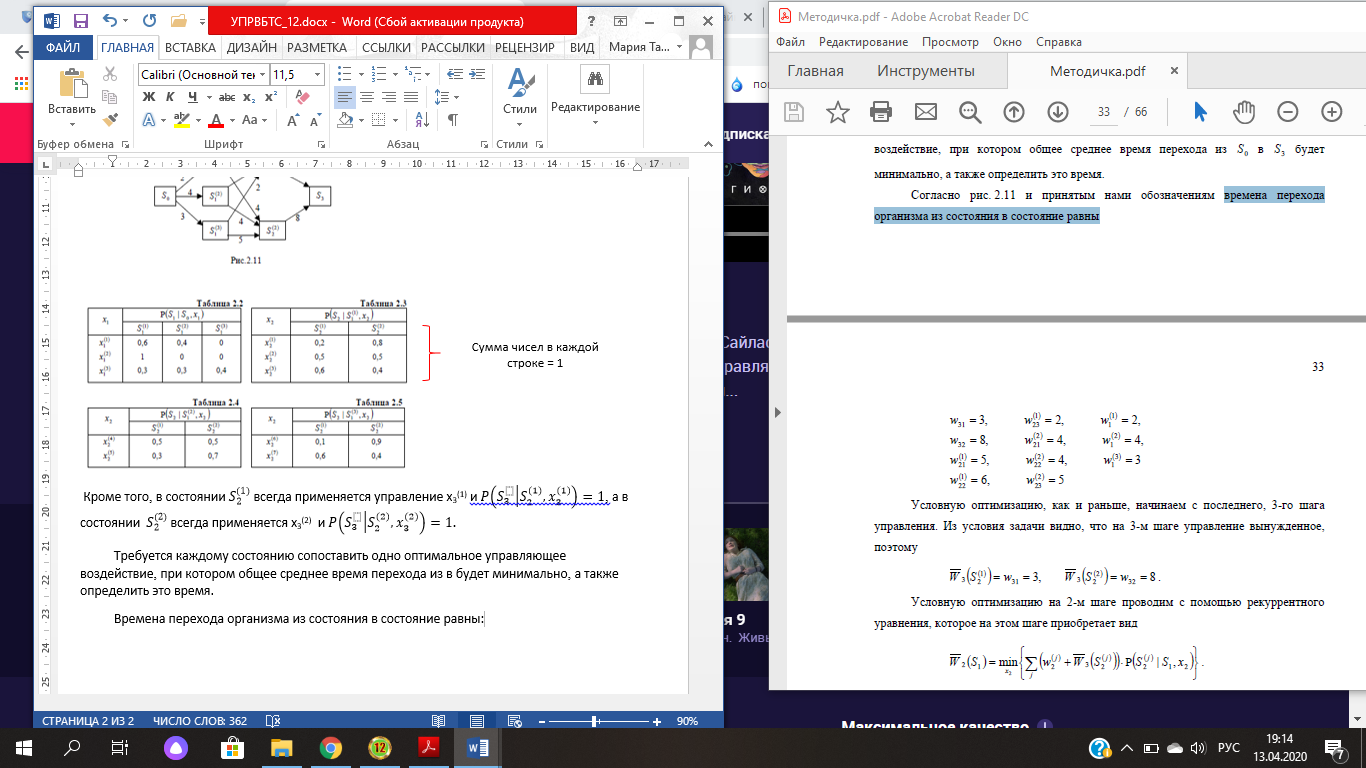This screenshot has width=1366, height=768.
Task: Select the Hand pan tool in Acrobat
Action: pyautogui.click(x=1244, y=111)
